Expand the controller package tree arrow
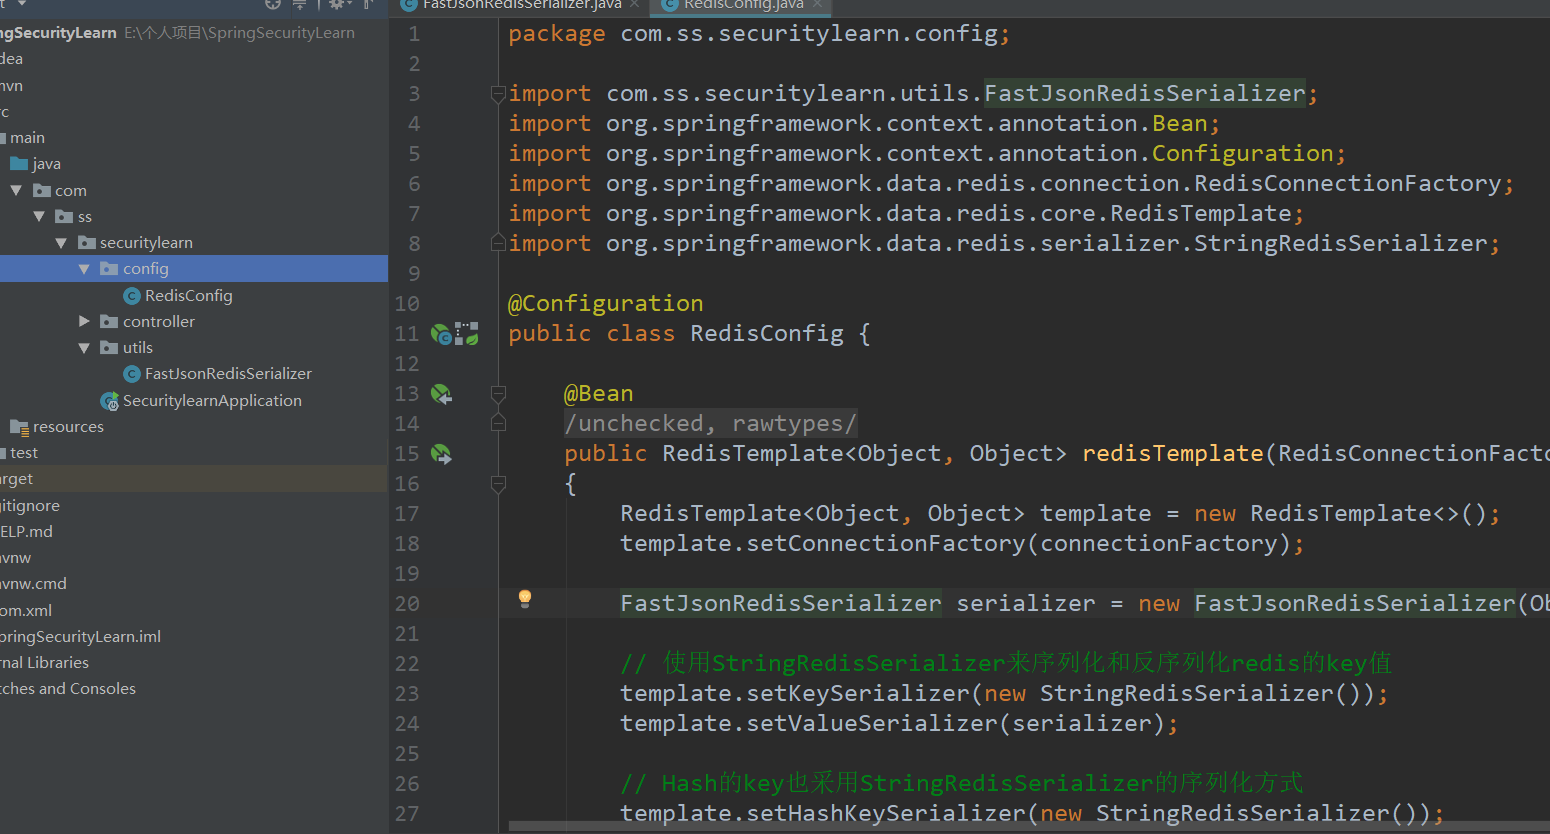Viewport: 1550px width, 834px height. coord(84,321)
